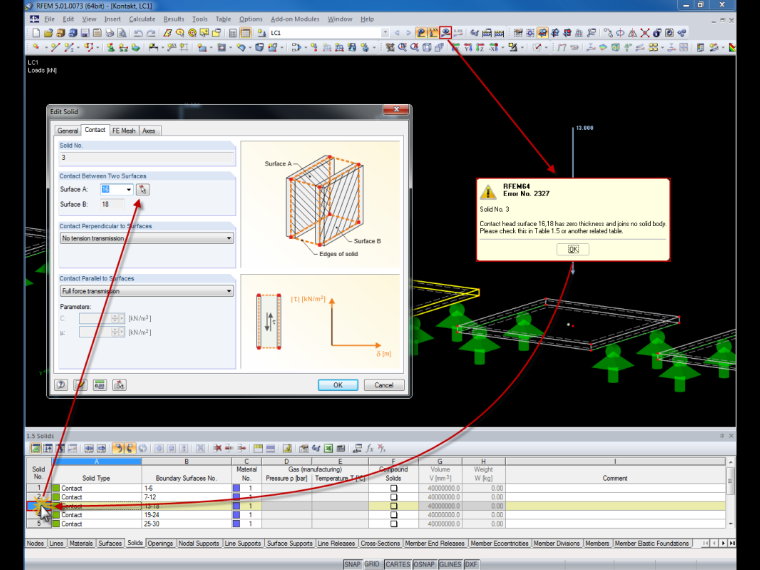This screenshot has height=570, width=760.
Task: Check Compound Solids box for solid 1
Action: (x=394, y=488)
